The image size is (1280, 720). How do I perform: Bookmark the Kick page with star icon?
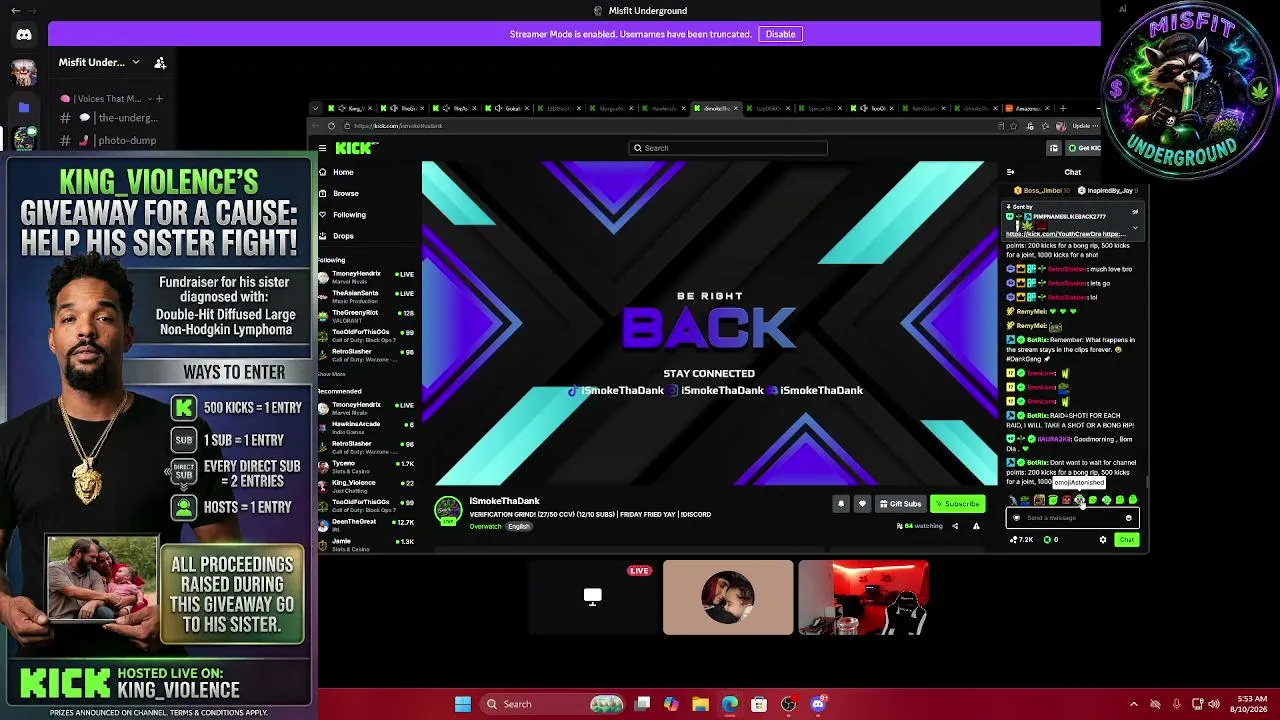pos(1014,126)
